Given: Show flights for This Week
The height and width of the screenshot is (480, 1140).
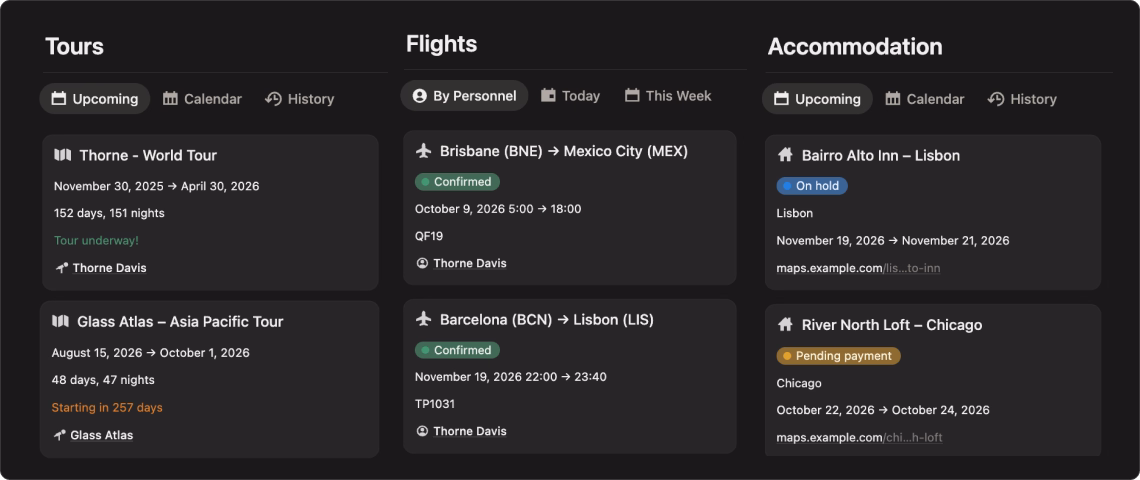Looking at the screenshot, I should [x=668, y=96].
